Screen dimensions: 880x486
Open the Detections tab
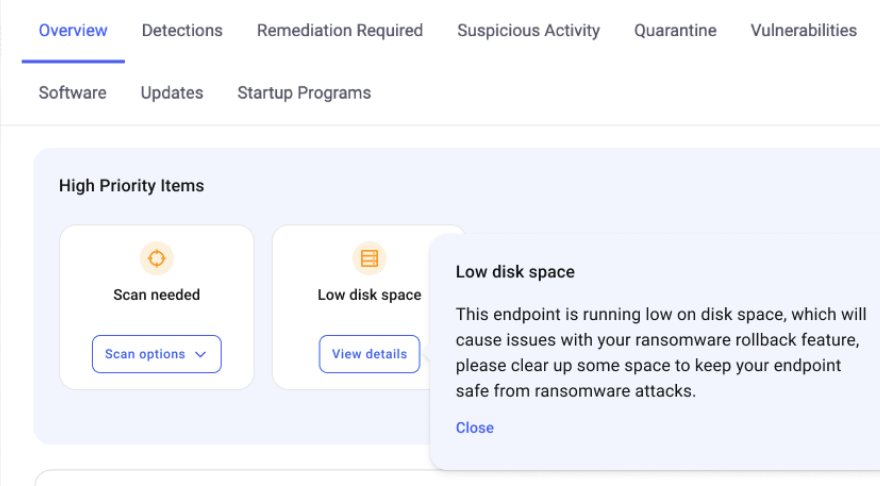[182, 30]
